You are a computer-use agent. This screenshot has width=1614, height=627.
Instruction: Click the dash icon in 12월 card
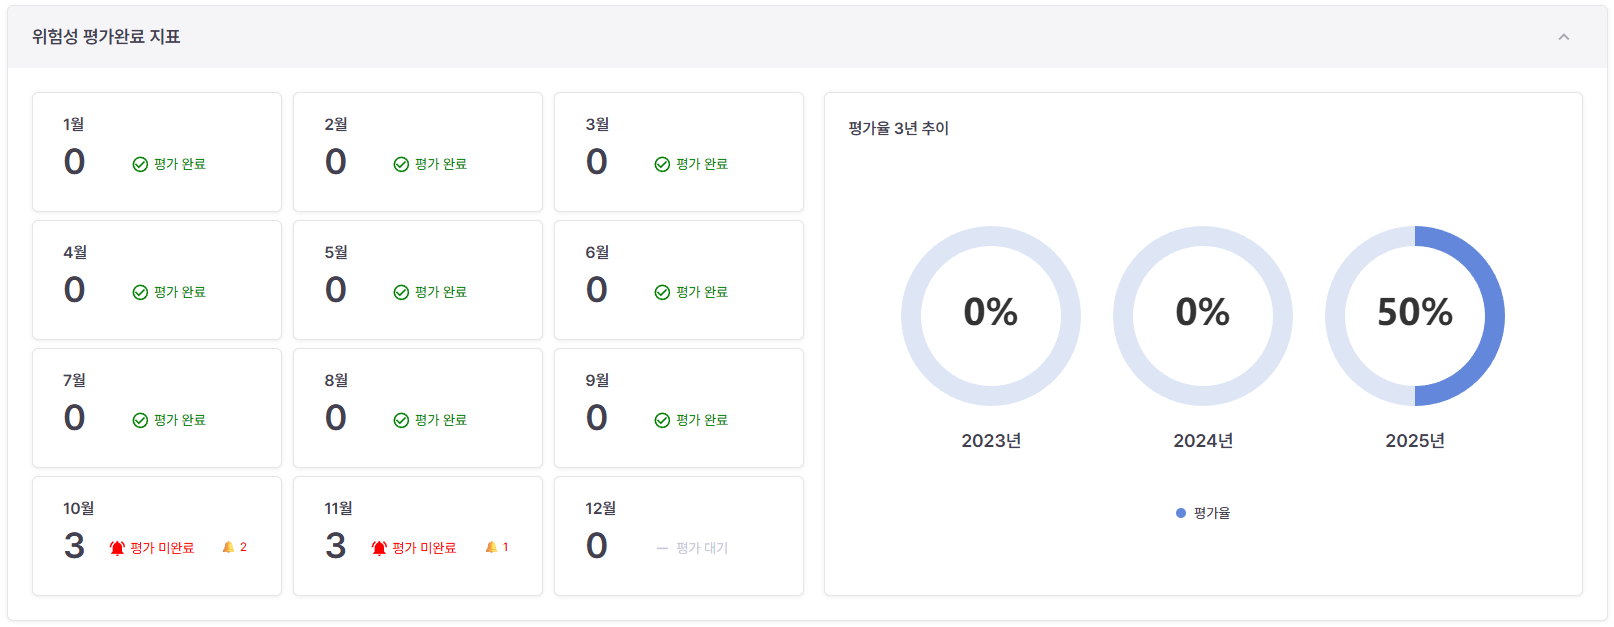tap(662, 548)
